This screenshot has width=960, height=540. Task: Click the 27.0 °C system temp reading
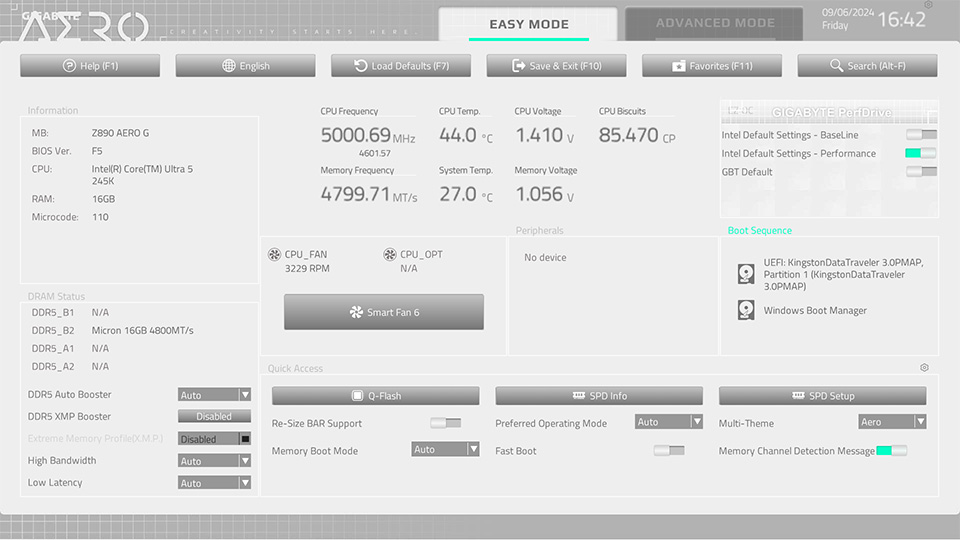[x=466, y=194]
